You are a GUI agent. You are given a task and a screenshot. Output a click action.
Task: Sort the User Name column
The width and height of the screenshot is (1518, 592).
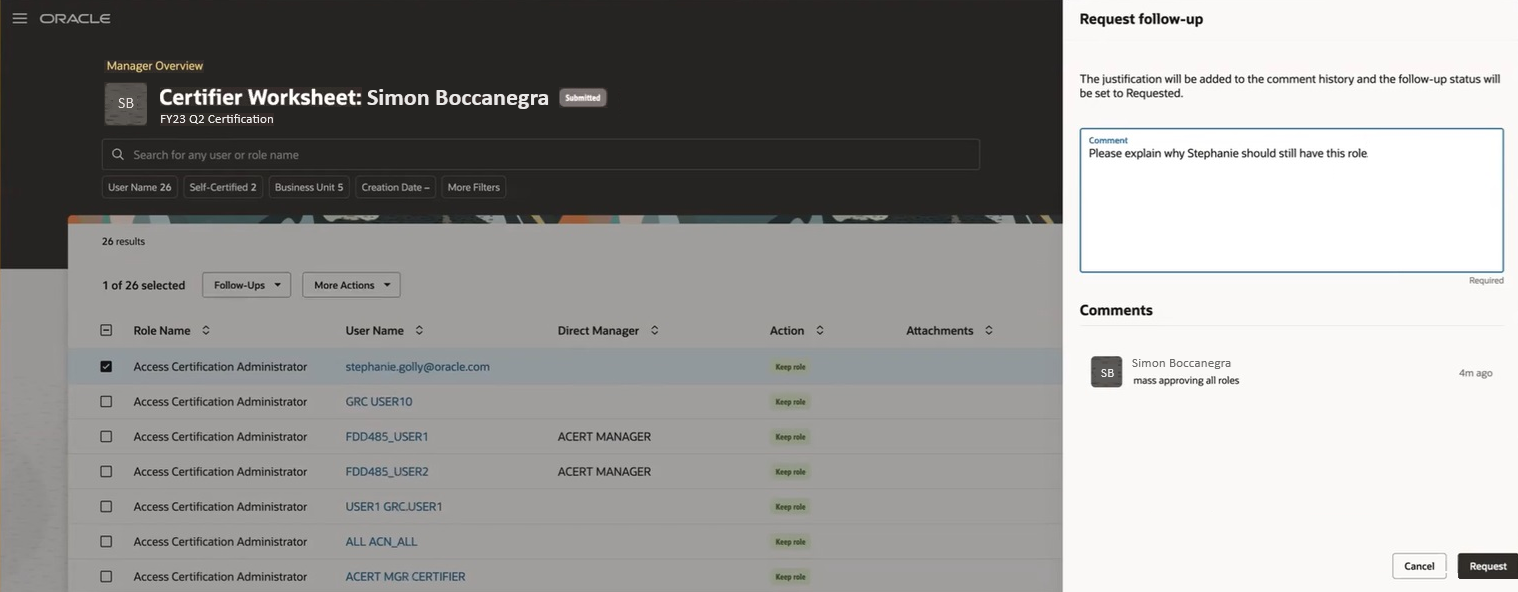[418, 329]
